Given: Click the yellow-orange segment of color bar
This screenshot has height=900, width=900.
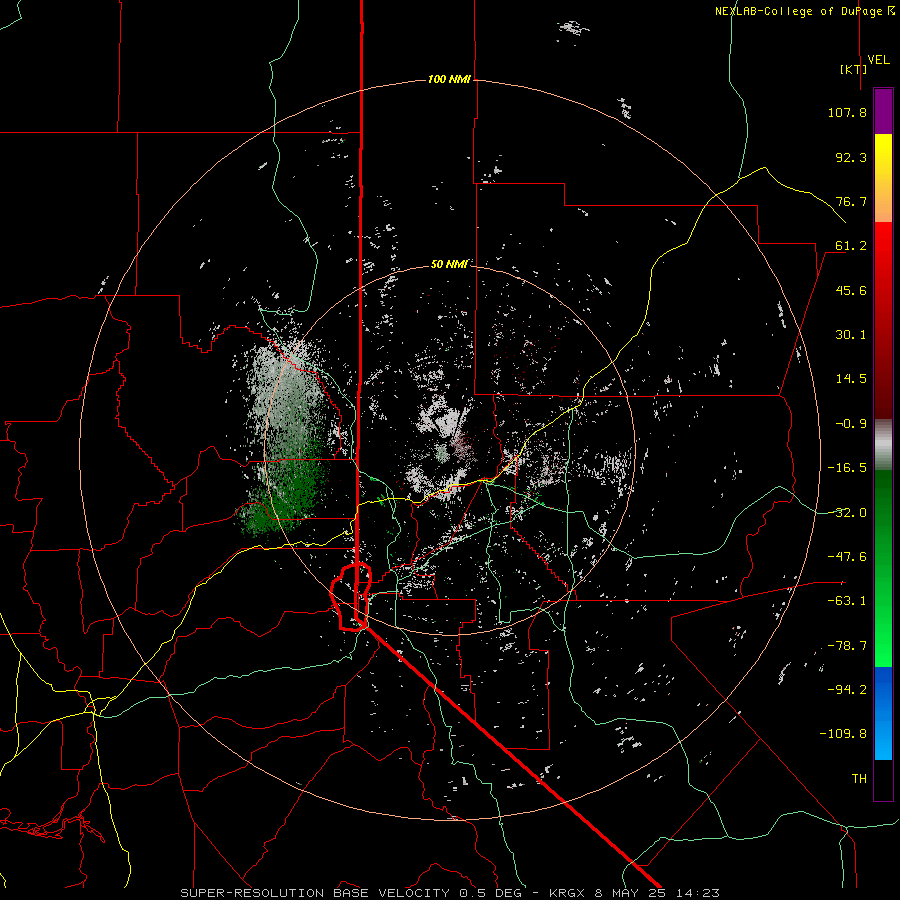Looking at the screenshot, I should [x=883, y=178].
